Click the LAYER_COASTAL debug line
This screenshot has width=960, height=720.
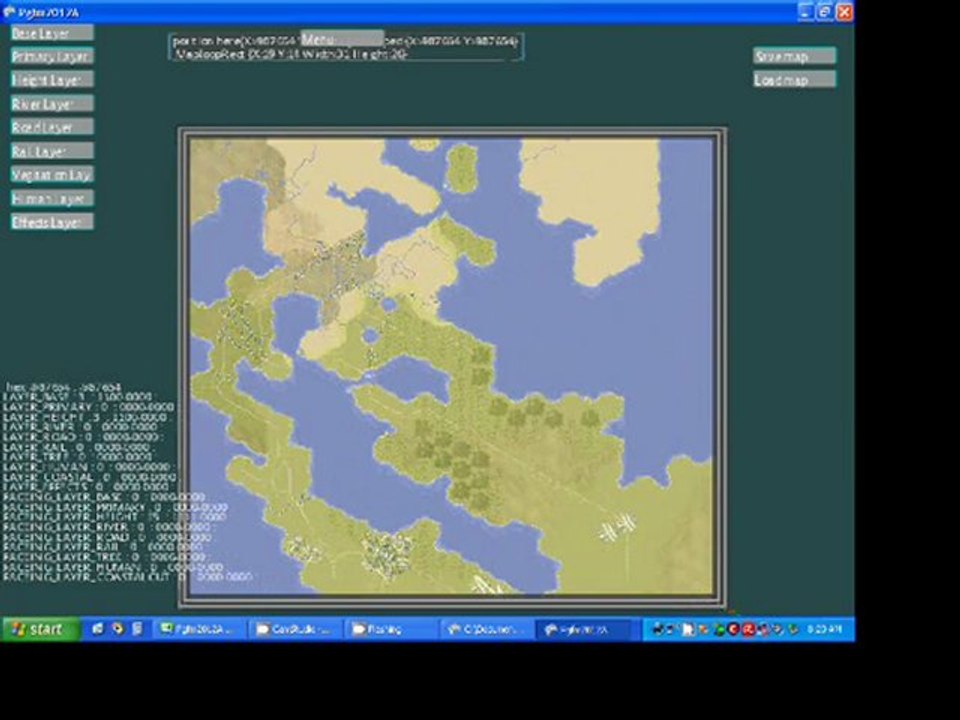90,476
